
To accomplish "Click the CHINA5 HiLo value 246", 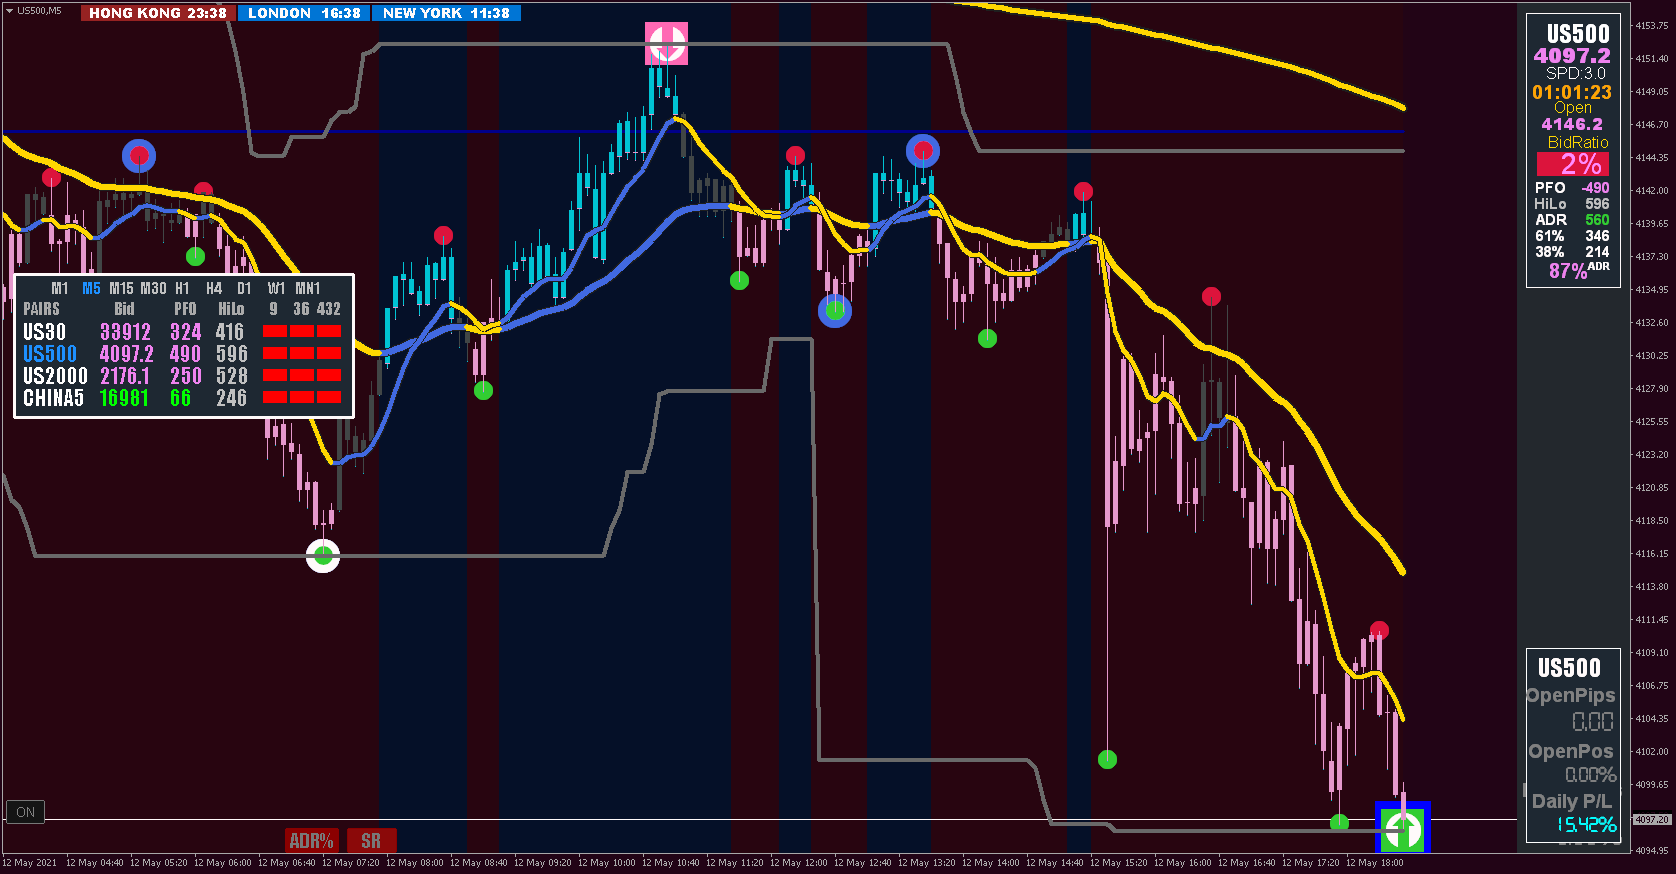I will [231, 398].
